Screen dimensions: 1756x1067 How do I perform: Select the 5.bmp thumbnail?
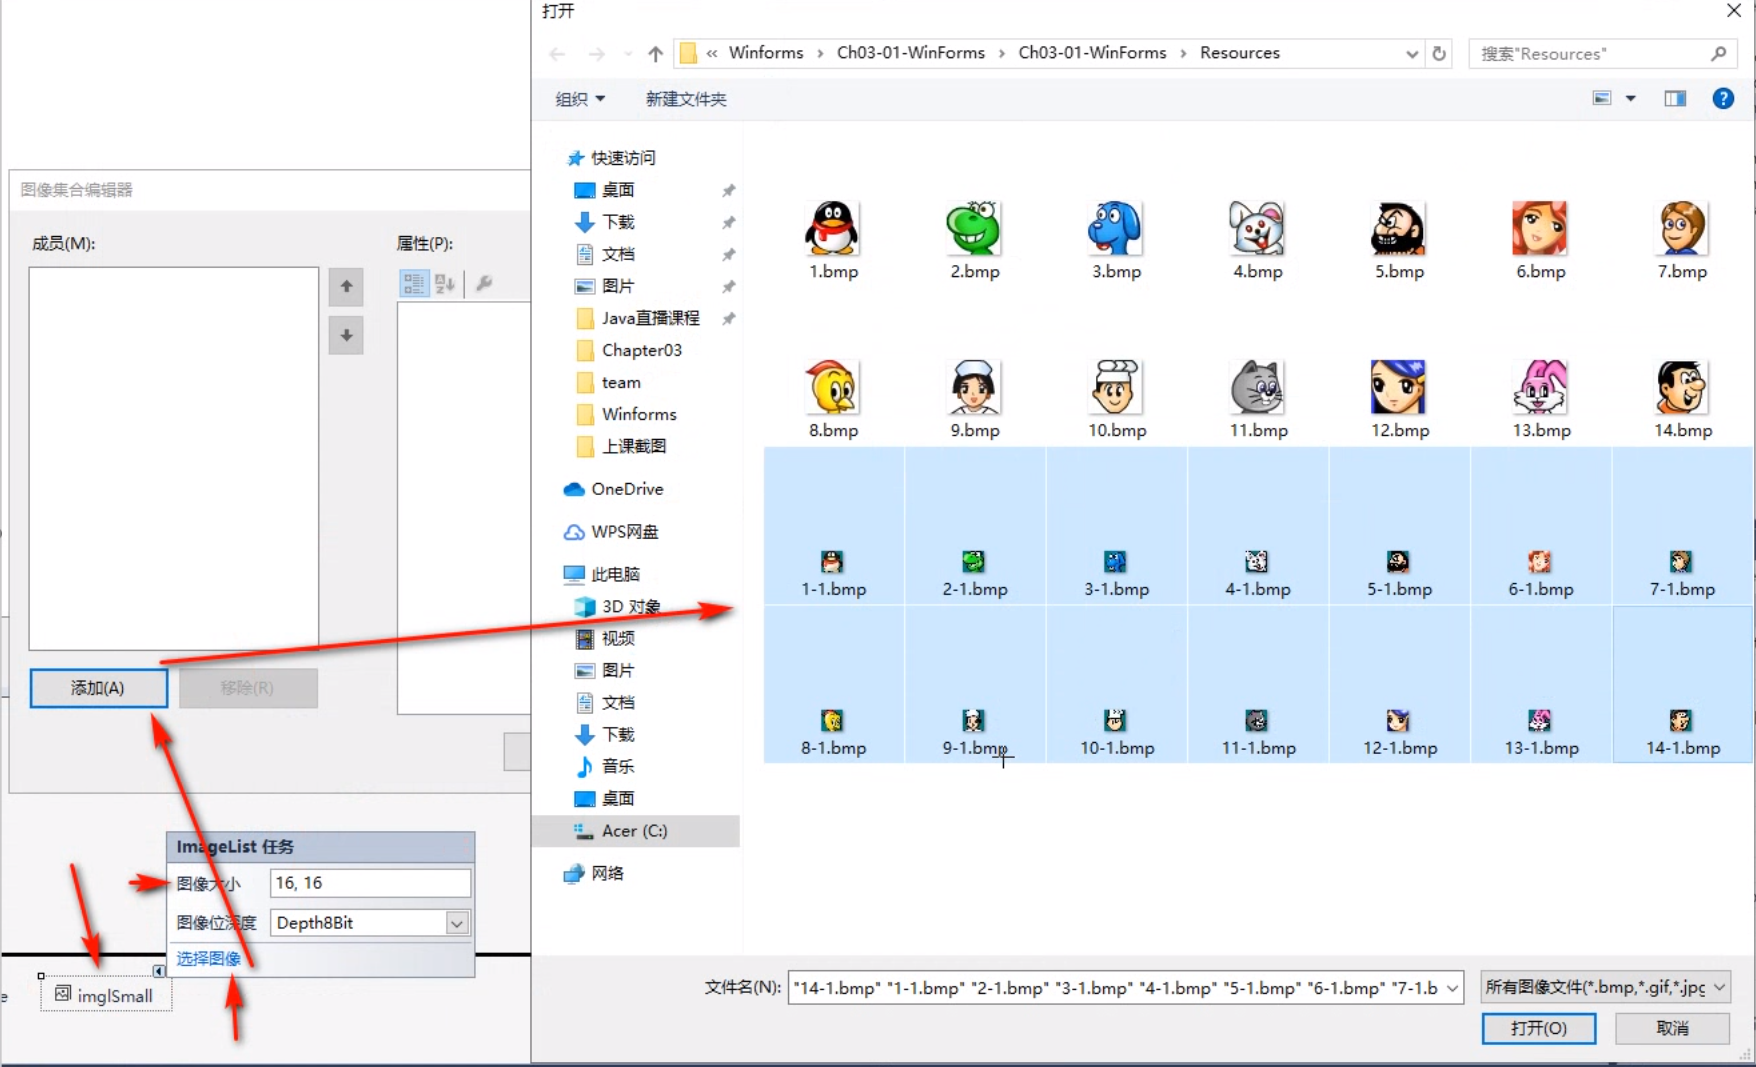1397,230
